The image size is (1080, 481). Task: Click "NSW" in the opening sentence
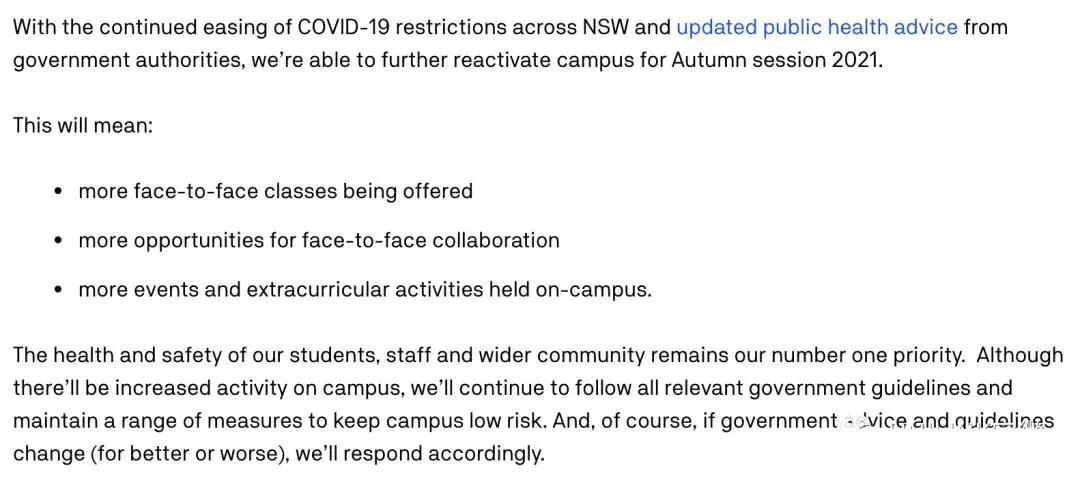tap(605, 27)
